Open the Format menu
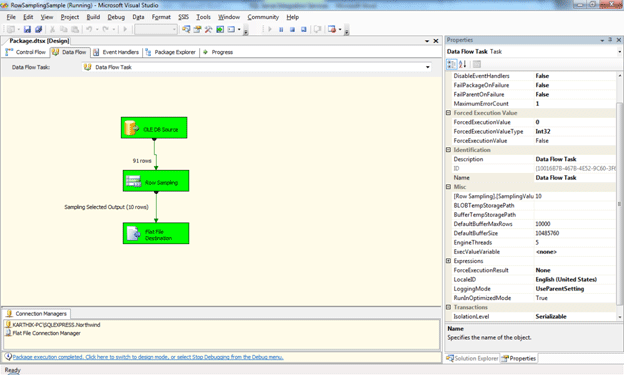Image resolution: width=624 pixels, height=375 pixels. (x=161, y=17)
